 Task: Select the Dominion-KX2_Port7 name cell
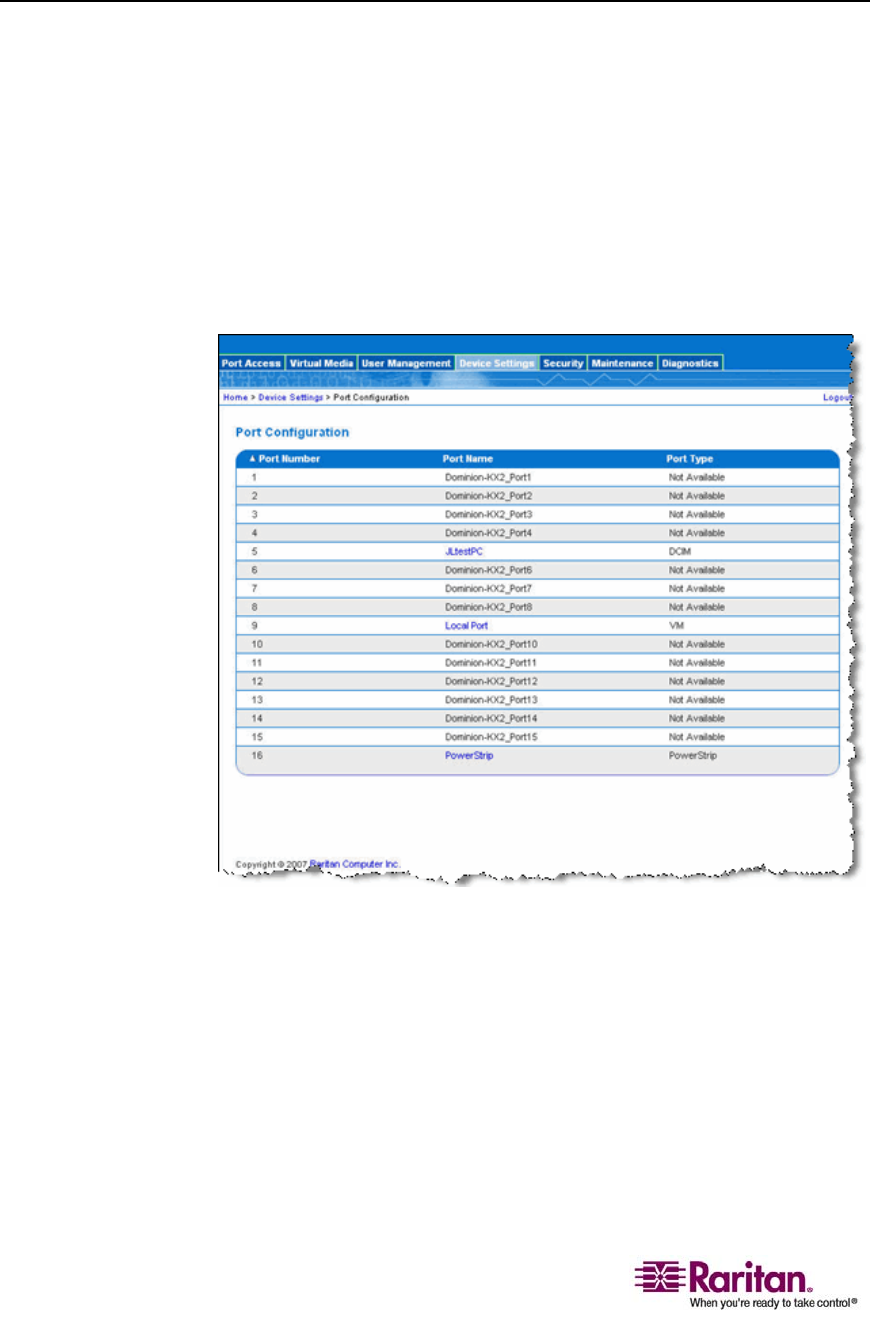488,588
